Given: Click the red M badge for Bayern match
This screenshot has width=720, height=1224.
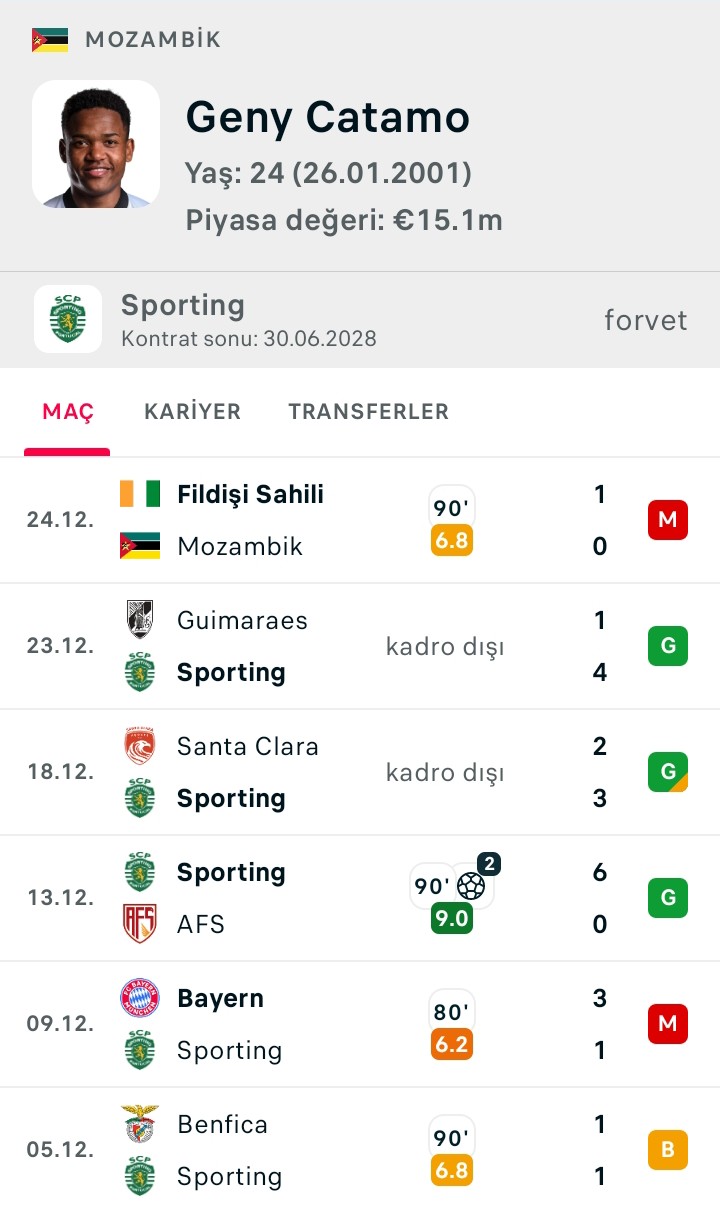Looking at the screenshot, I should click(x=668, y=1024).
